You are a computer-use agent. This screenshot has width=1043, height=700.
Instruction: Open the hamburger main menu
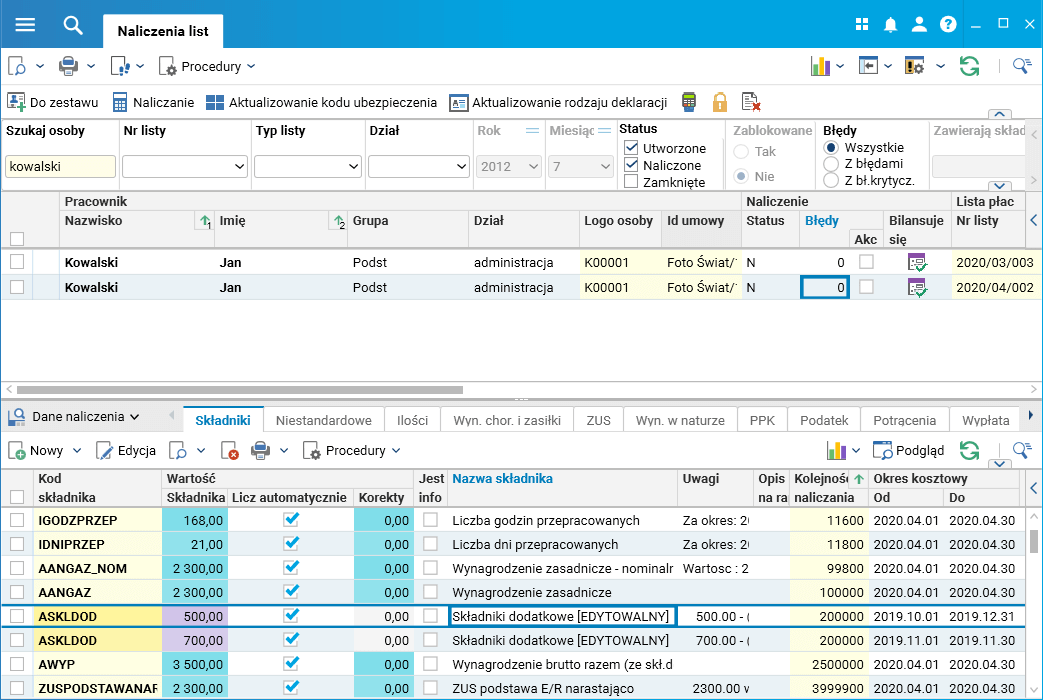tap(25, 25)
